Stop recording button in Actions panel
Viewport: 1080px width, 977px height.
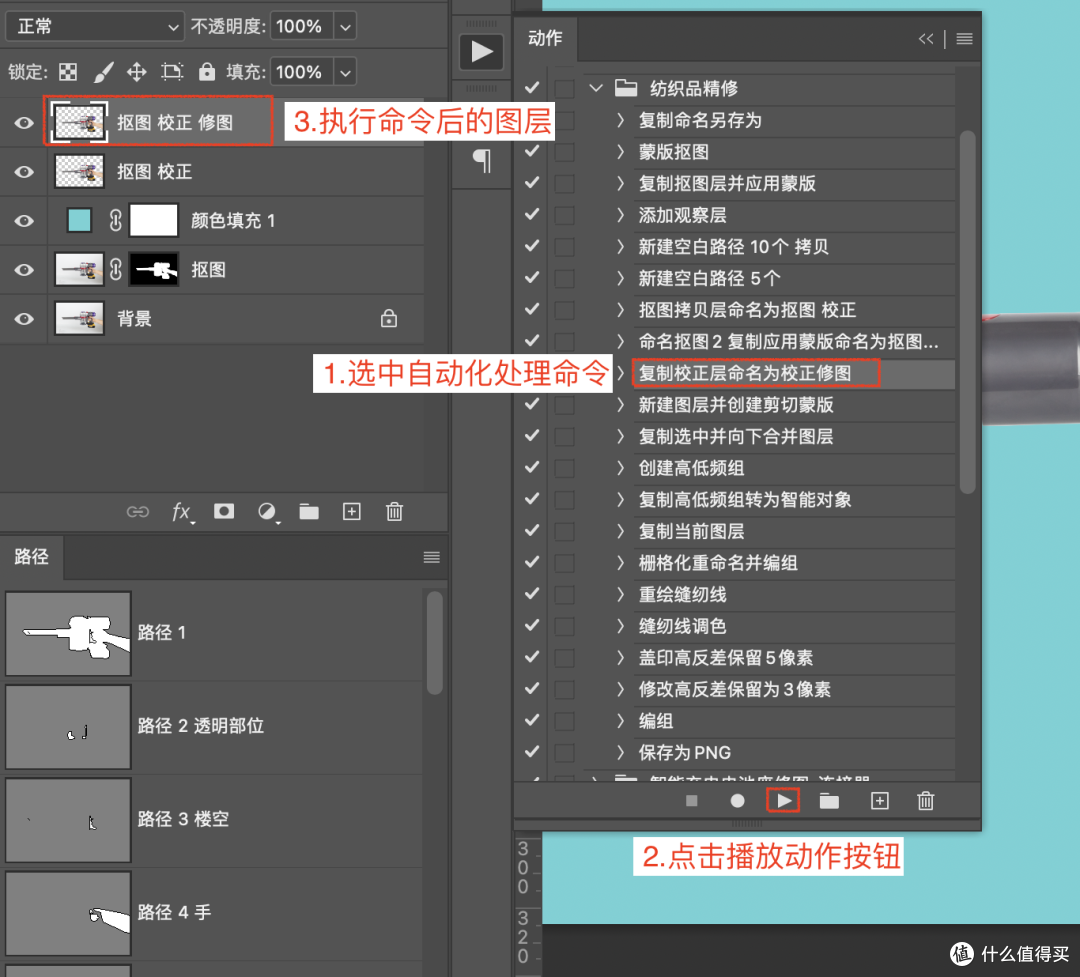(692, 801)
